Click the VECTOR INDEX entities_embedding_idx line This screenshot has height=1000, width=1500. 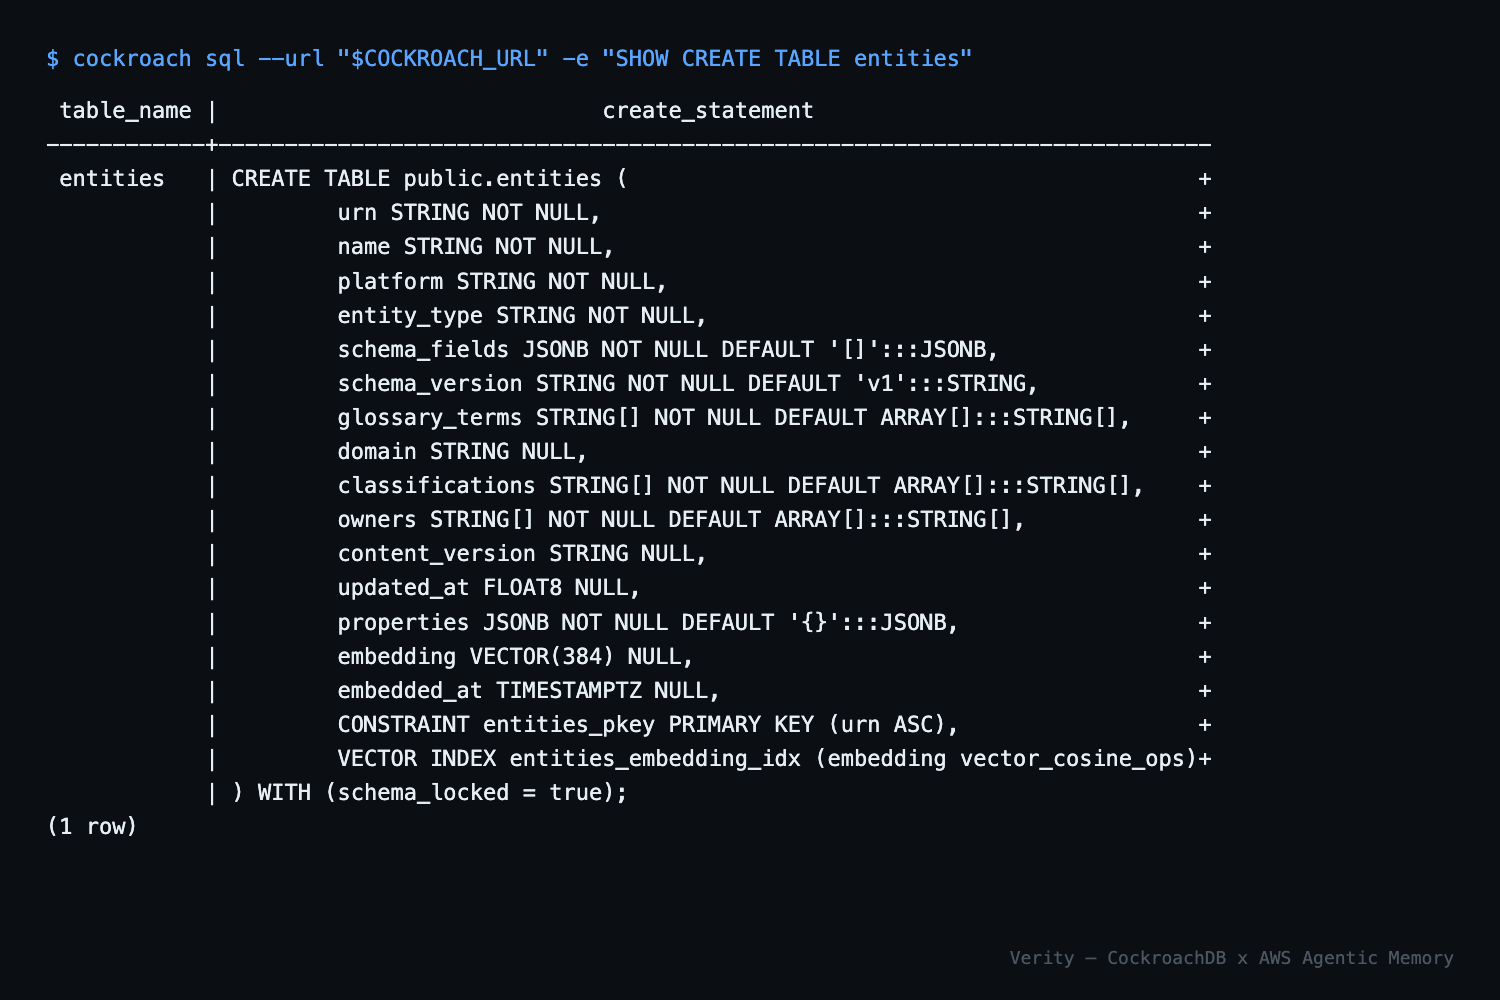point(767,758)
